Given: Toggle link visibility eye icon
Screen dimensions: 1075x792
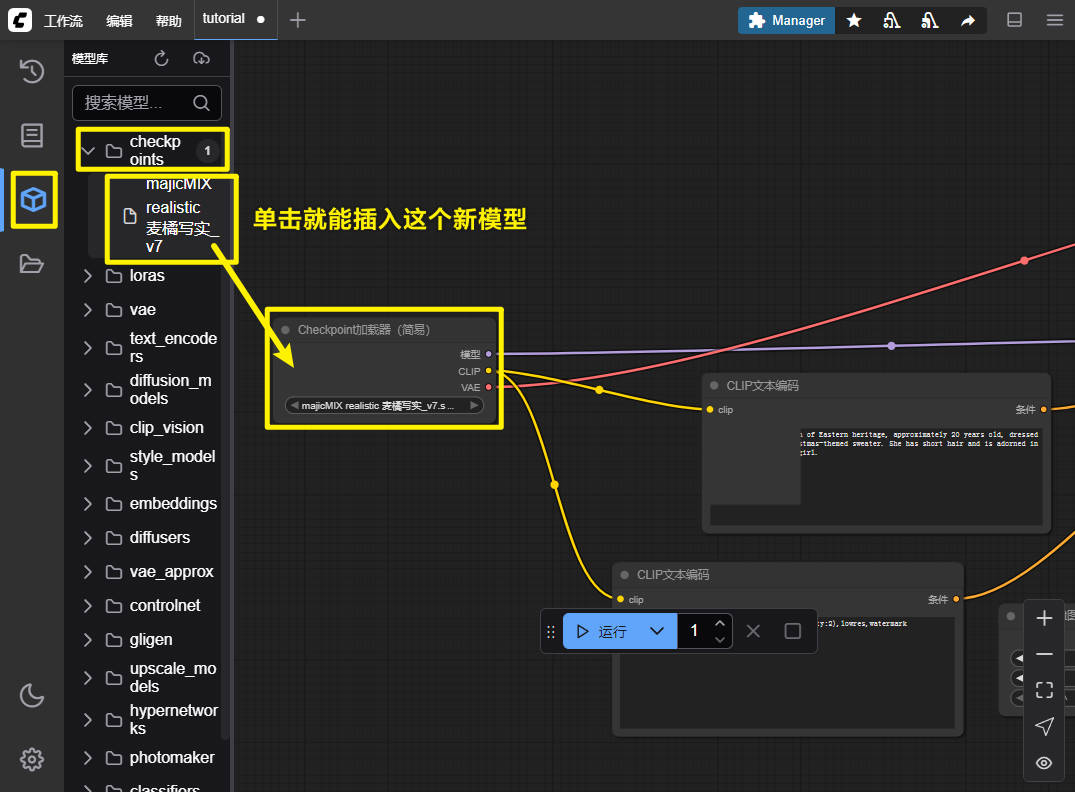Looking at the screenshot, I should point(1044,763).
